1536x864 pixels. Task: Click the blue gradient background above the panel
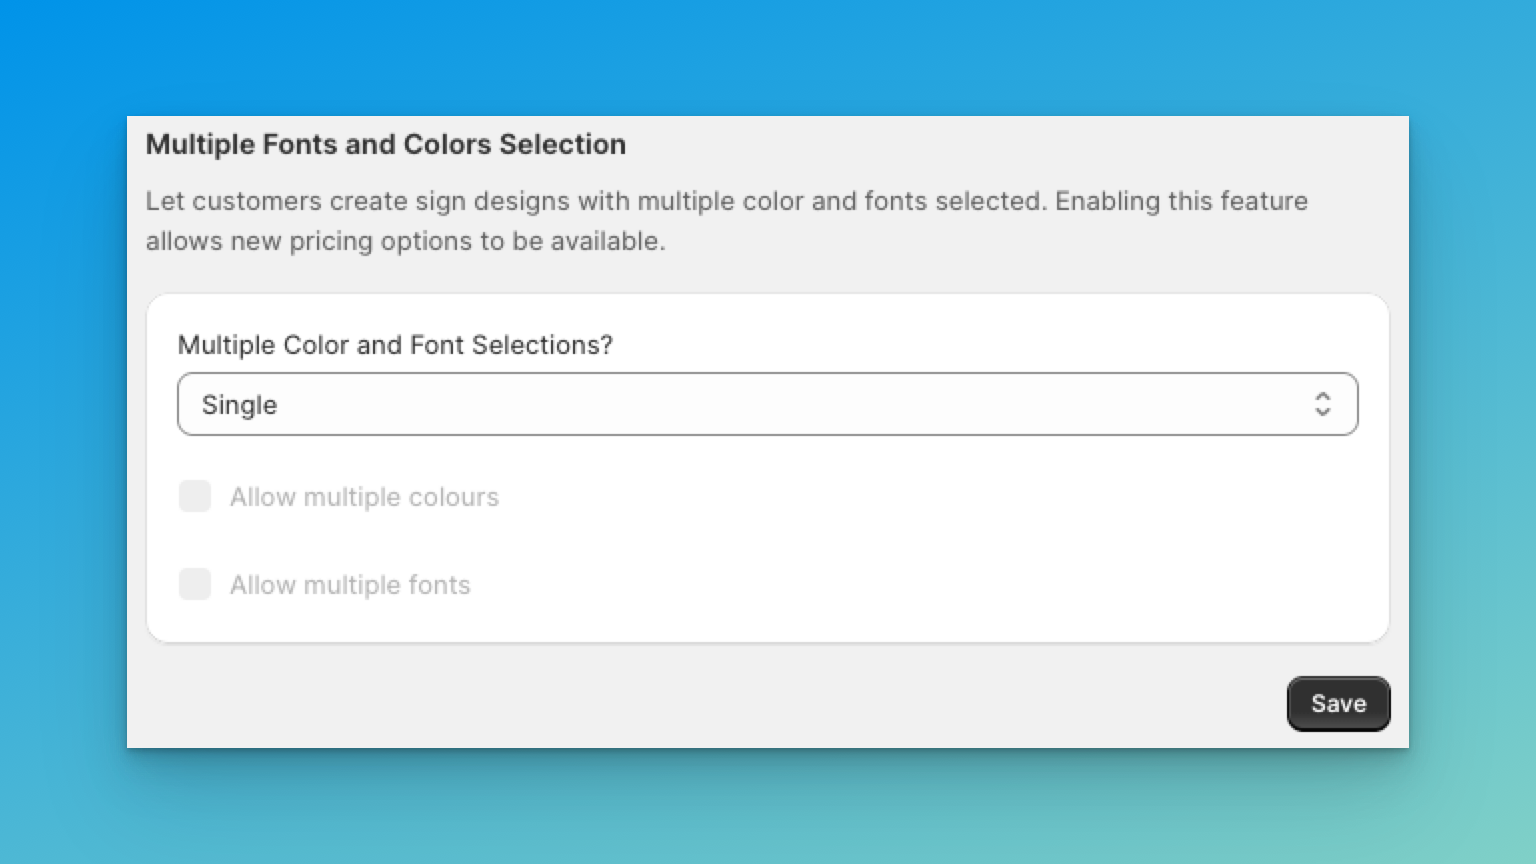click(x=768, y=55)
